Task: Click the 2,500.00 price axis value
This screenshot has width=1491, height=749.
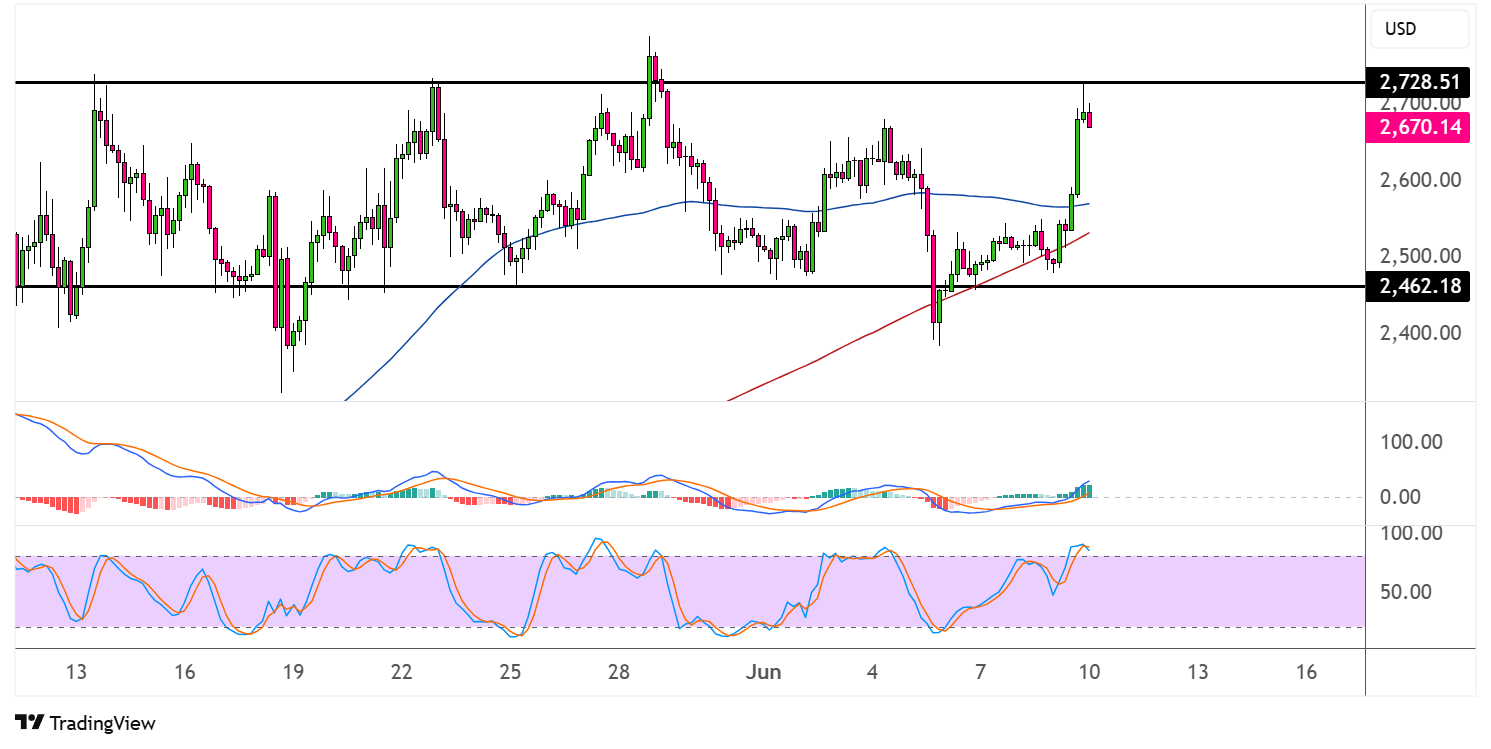Action: 1420,255
